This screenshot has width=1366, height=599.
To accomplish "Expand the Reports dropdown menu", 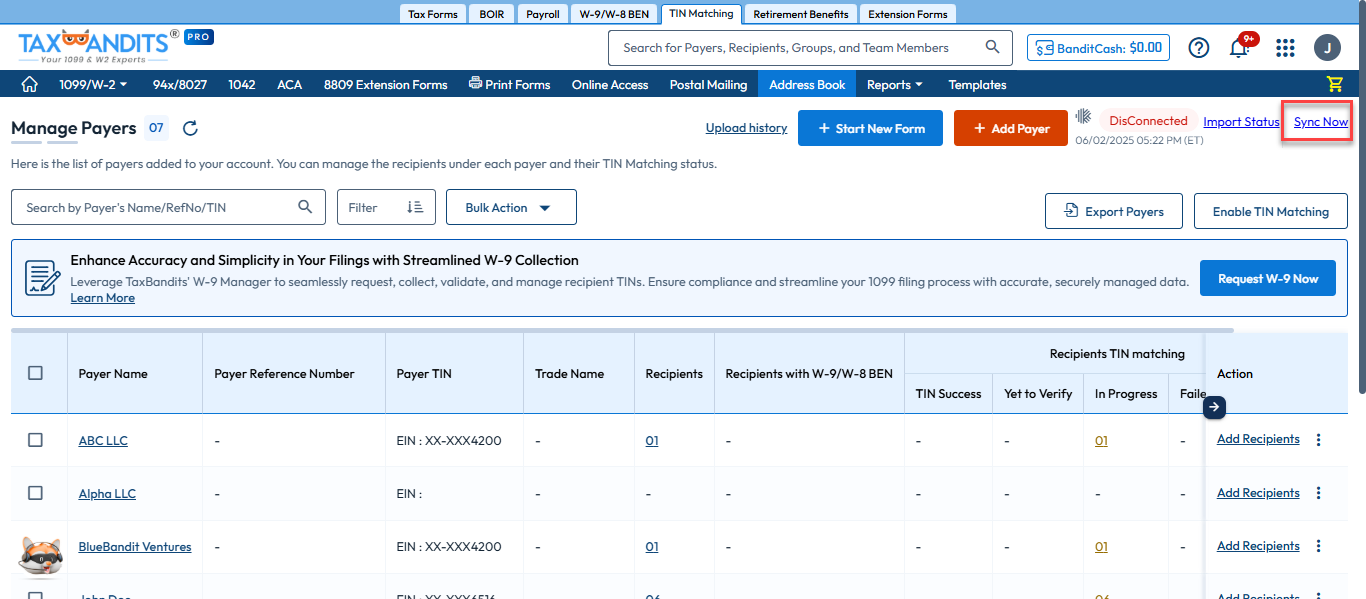I will 894,85.
